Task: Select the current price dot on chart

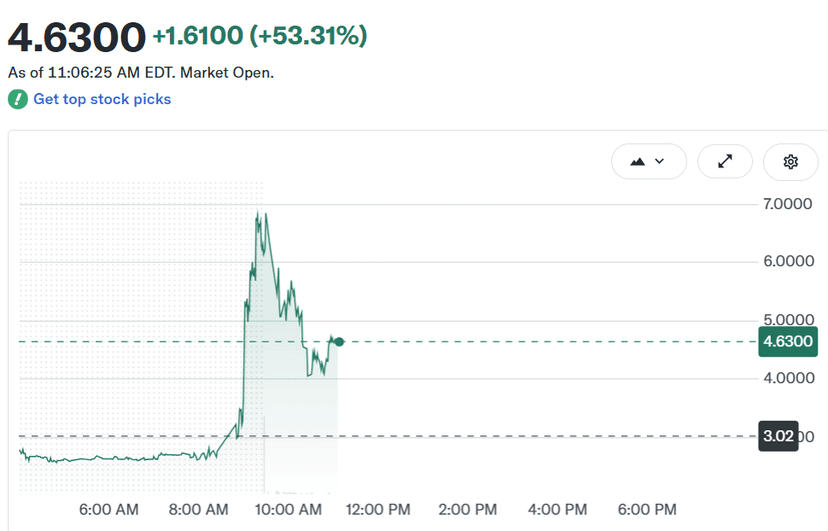Action: [339, 342]
